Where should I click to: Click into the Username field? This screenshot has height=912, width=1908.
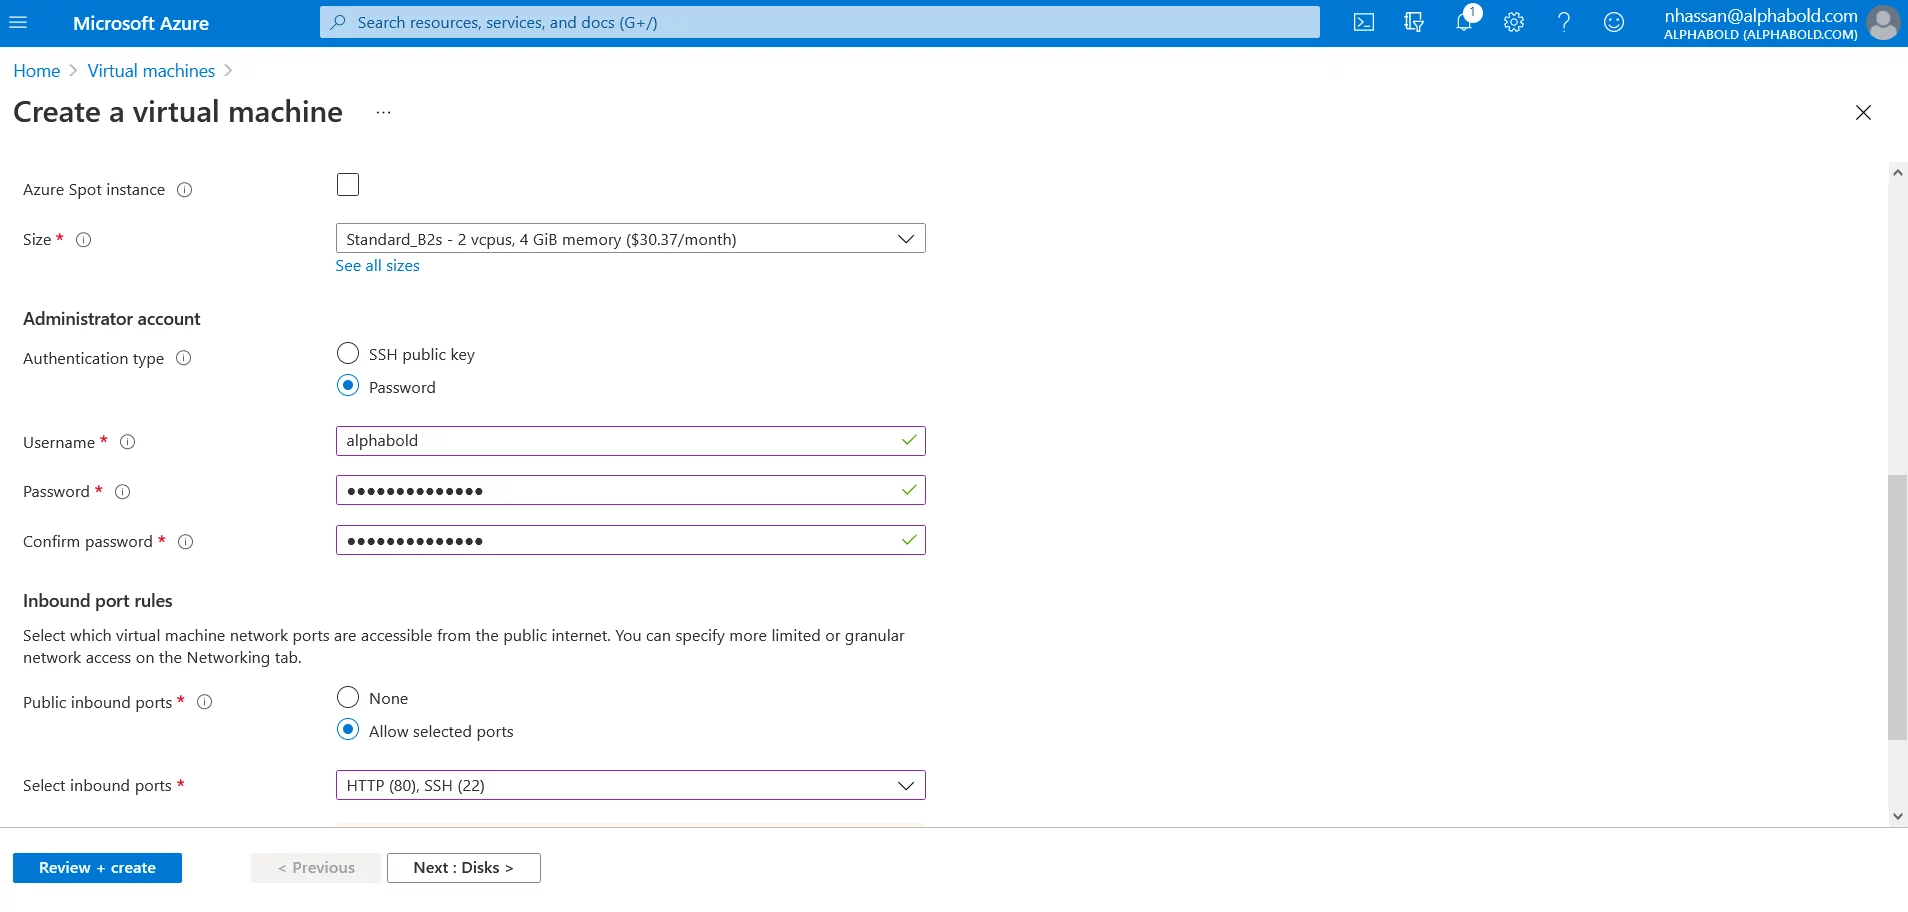click(x=631, y=441)
